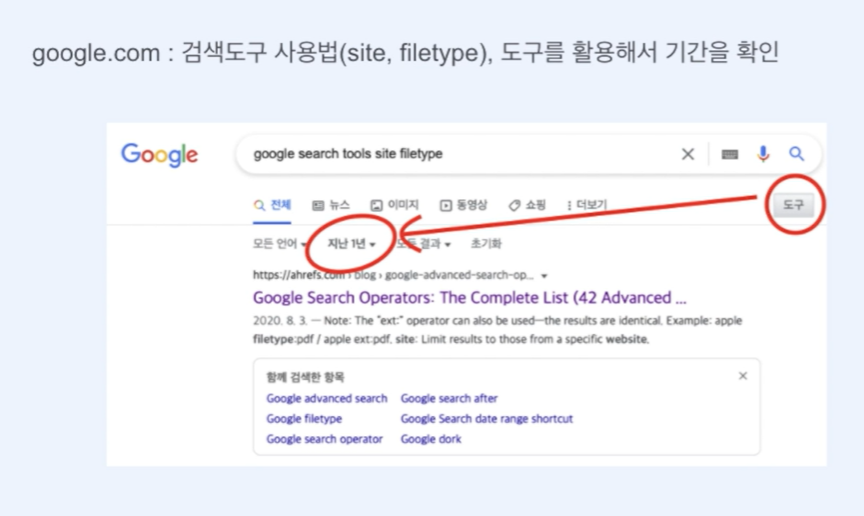Open the 모든 결과 dropdown
Image resolution: width=864 pixels, height=516 pixels.
click(423, 244)
